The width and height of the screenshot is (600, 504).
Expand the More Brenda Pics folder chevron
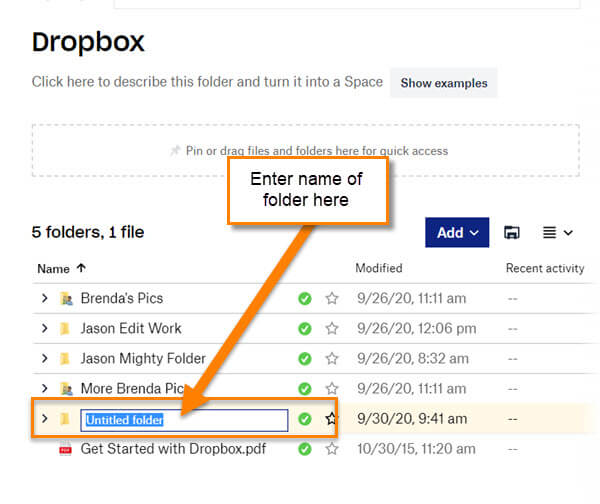click(x=44, y=388)
